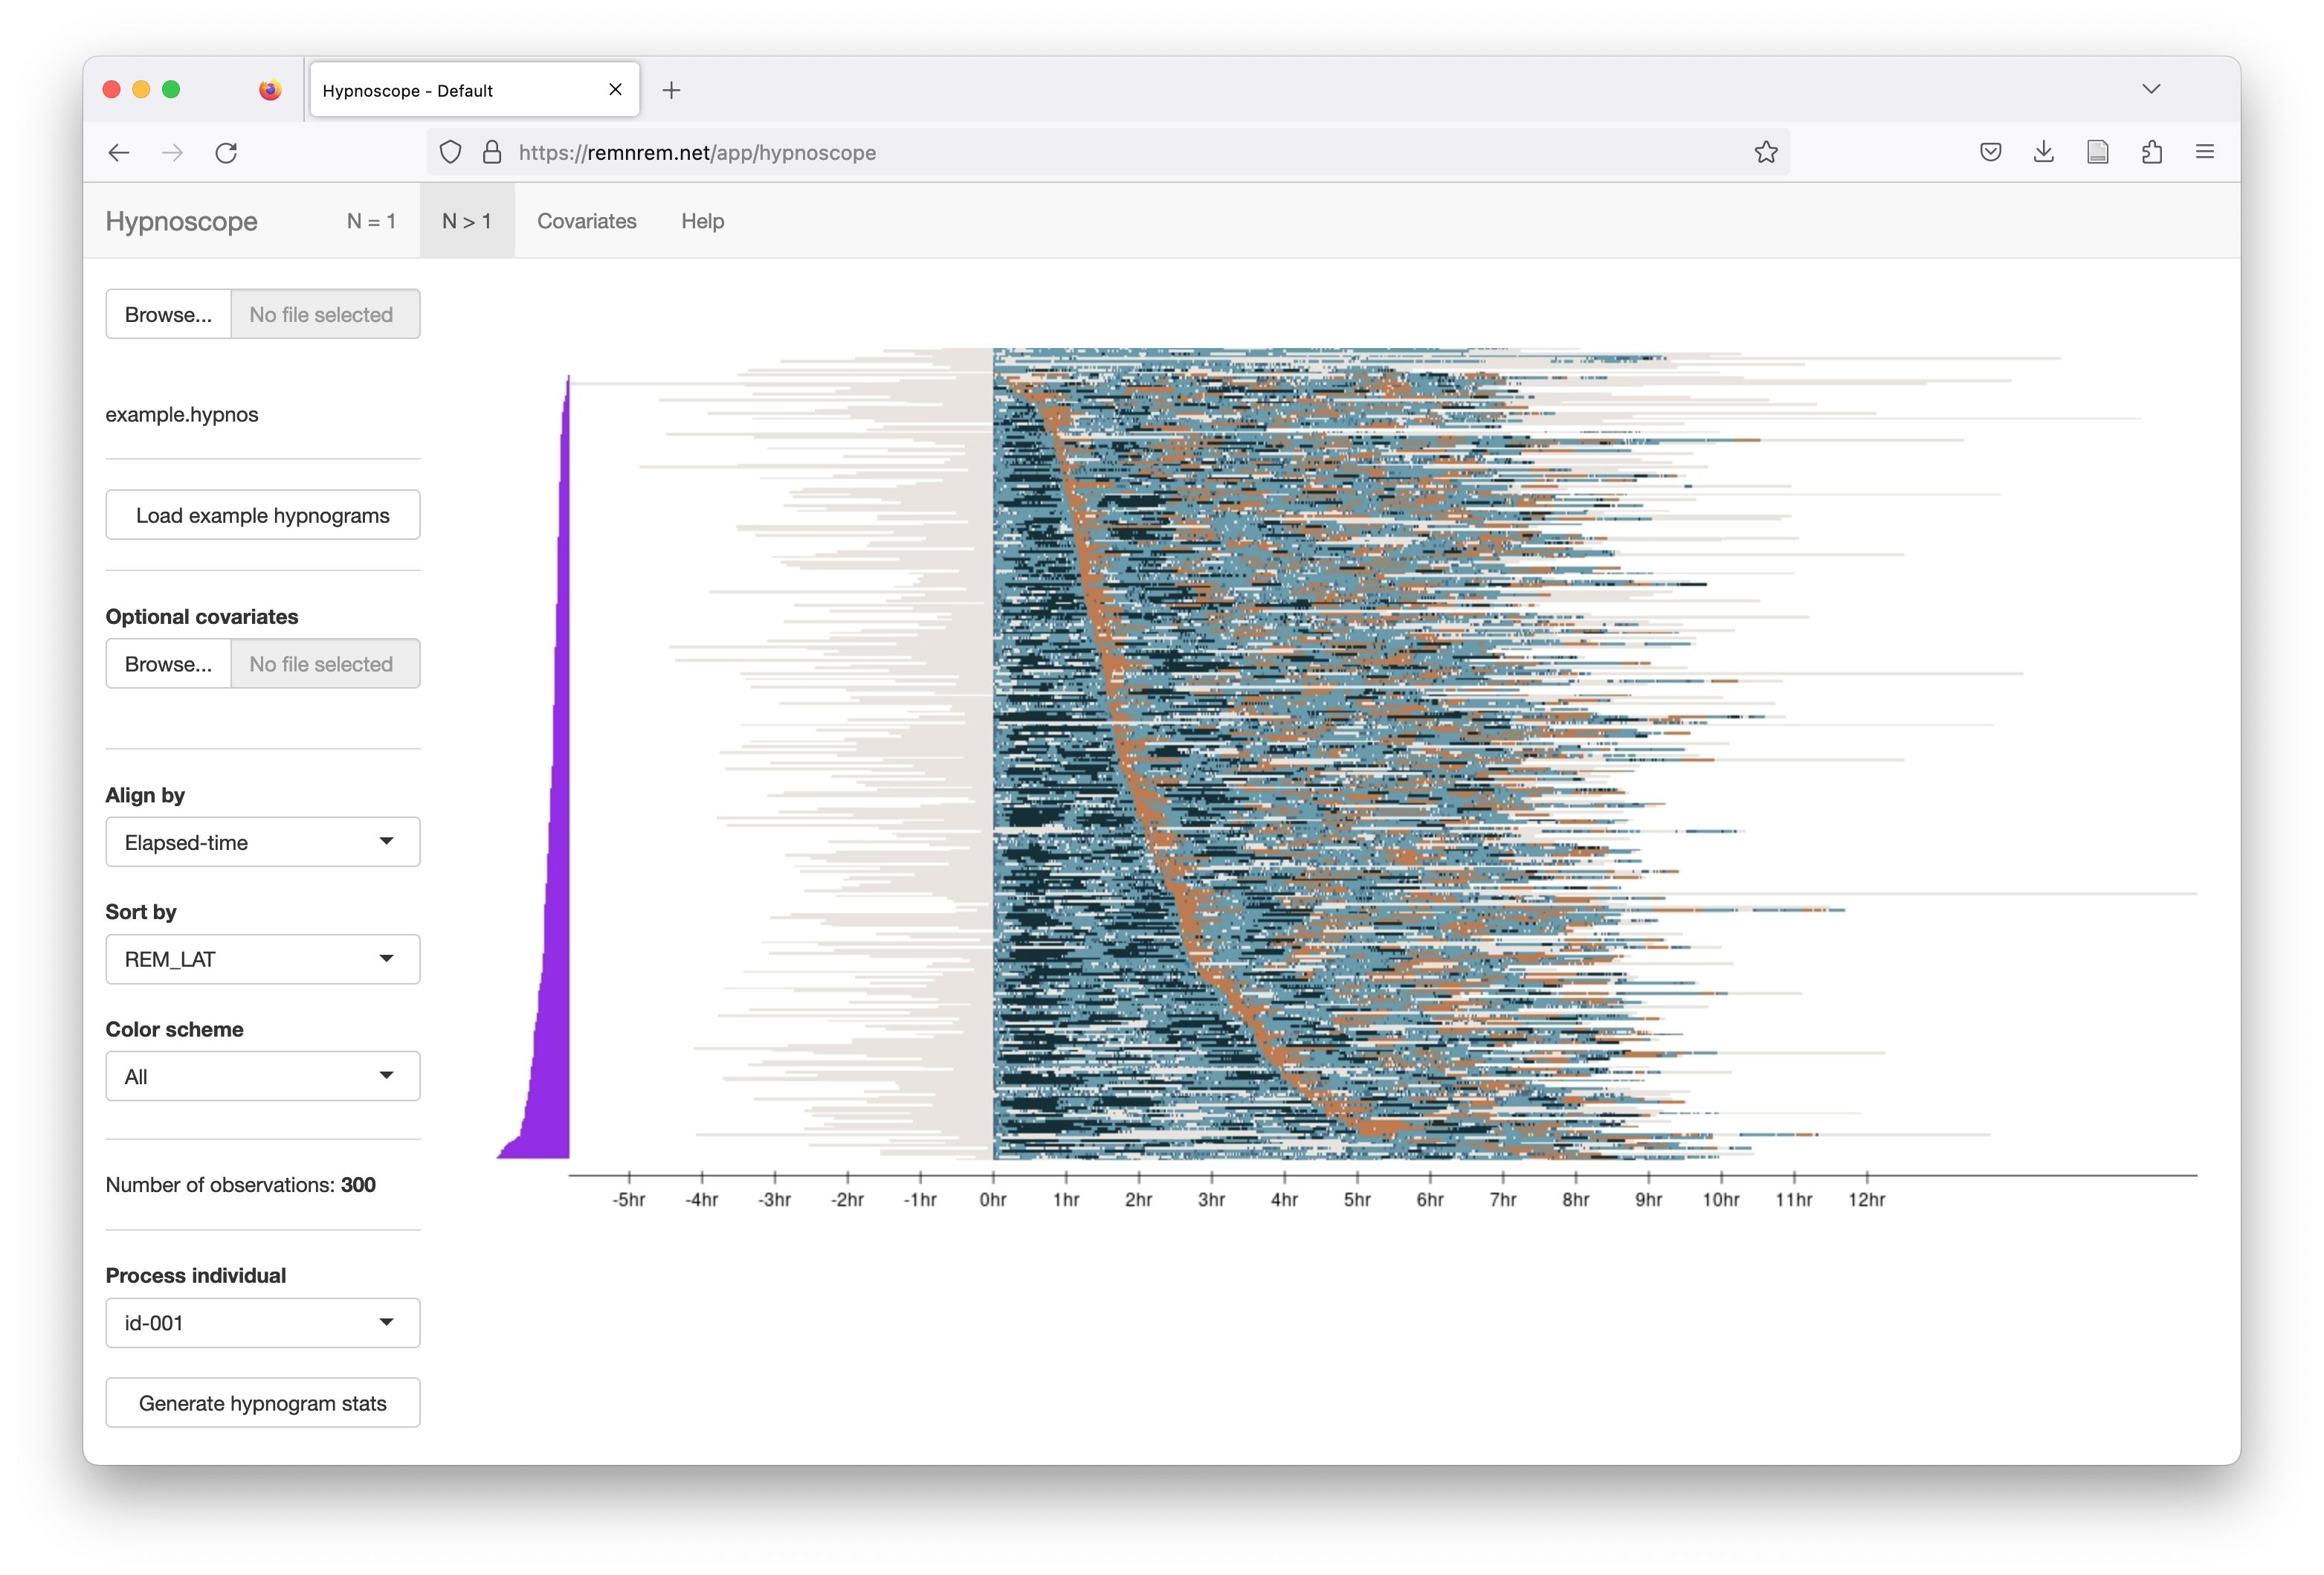Image resolution: width=2324 pixels, height=1575 pixels.
Task: Click the list all tabs chevron
Action: (2152, 89)
